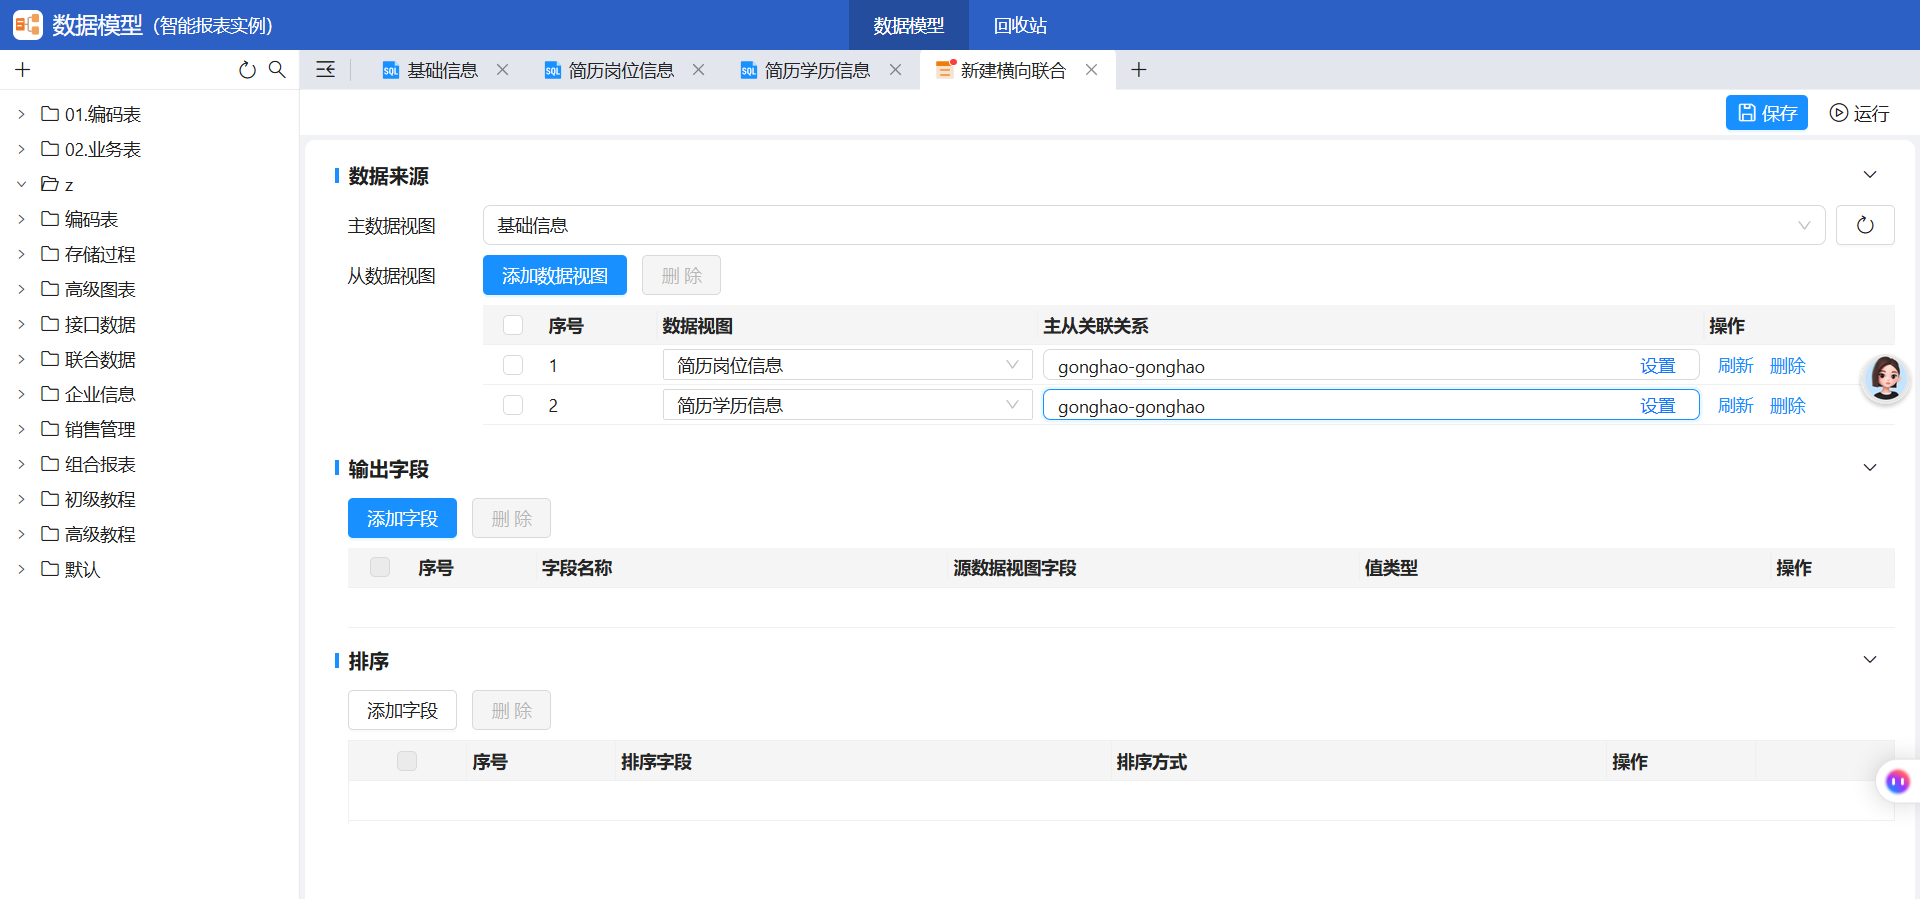The height and width of the screenshot is (899, 1920).
Task: Click the refresh icon beside 主数据视图
Action: pyautogui.click(x=1865, y=225)
